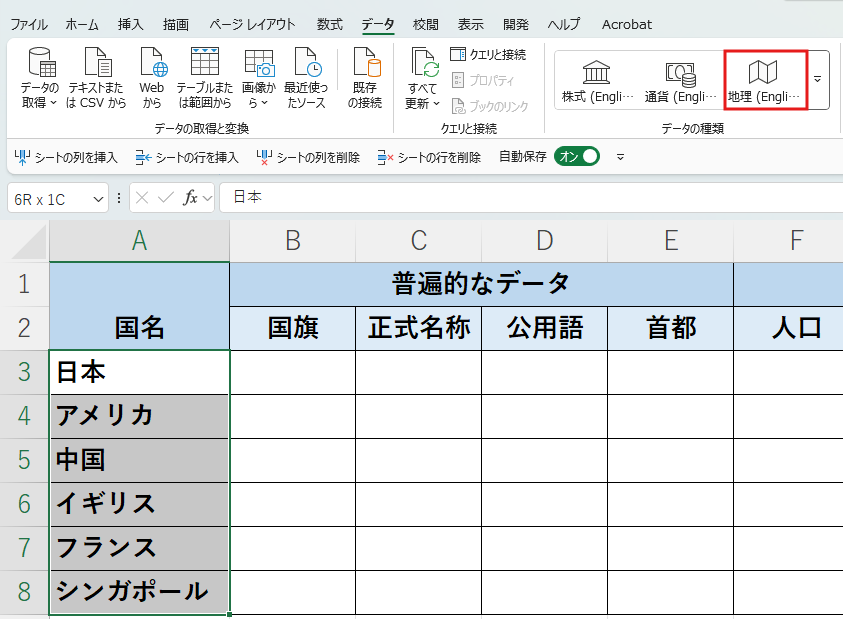Click シートの行を挿入 command
Image resolution: width=843 pixels, height=619 pixels.
(187, 157)
